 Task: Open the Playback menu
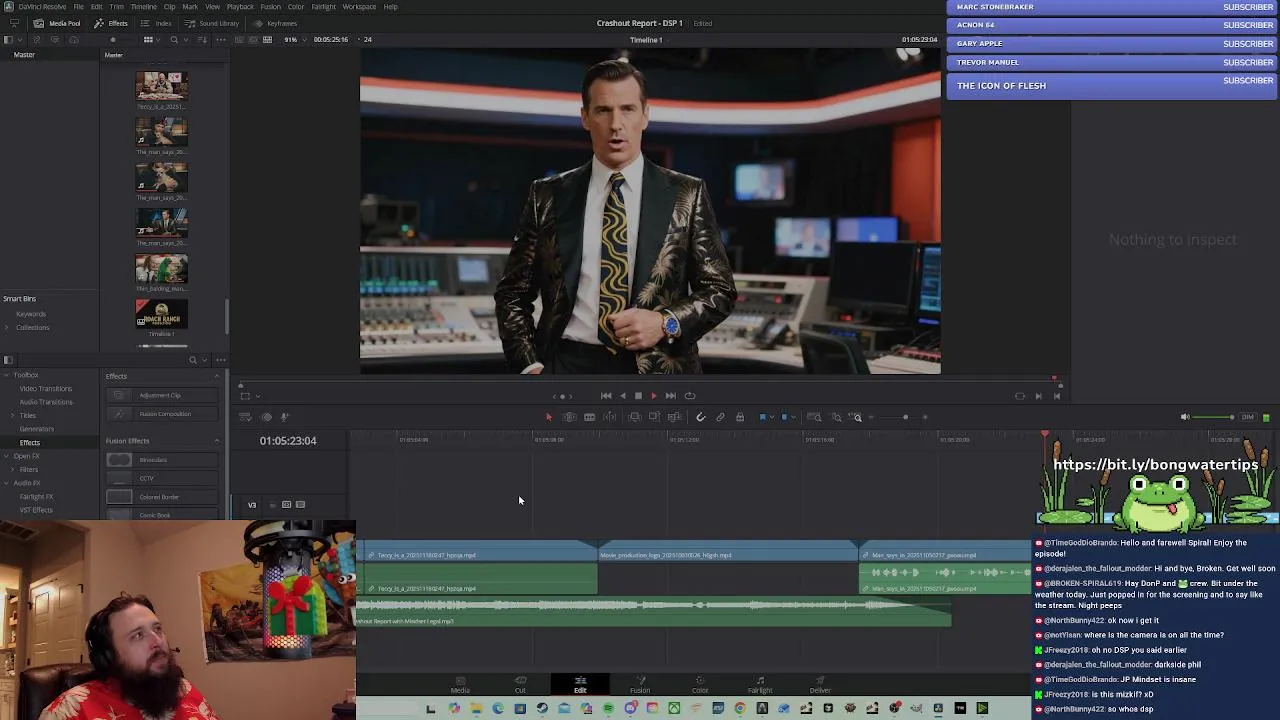click(240, 7)
